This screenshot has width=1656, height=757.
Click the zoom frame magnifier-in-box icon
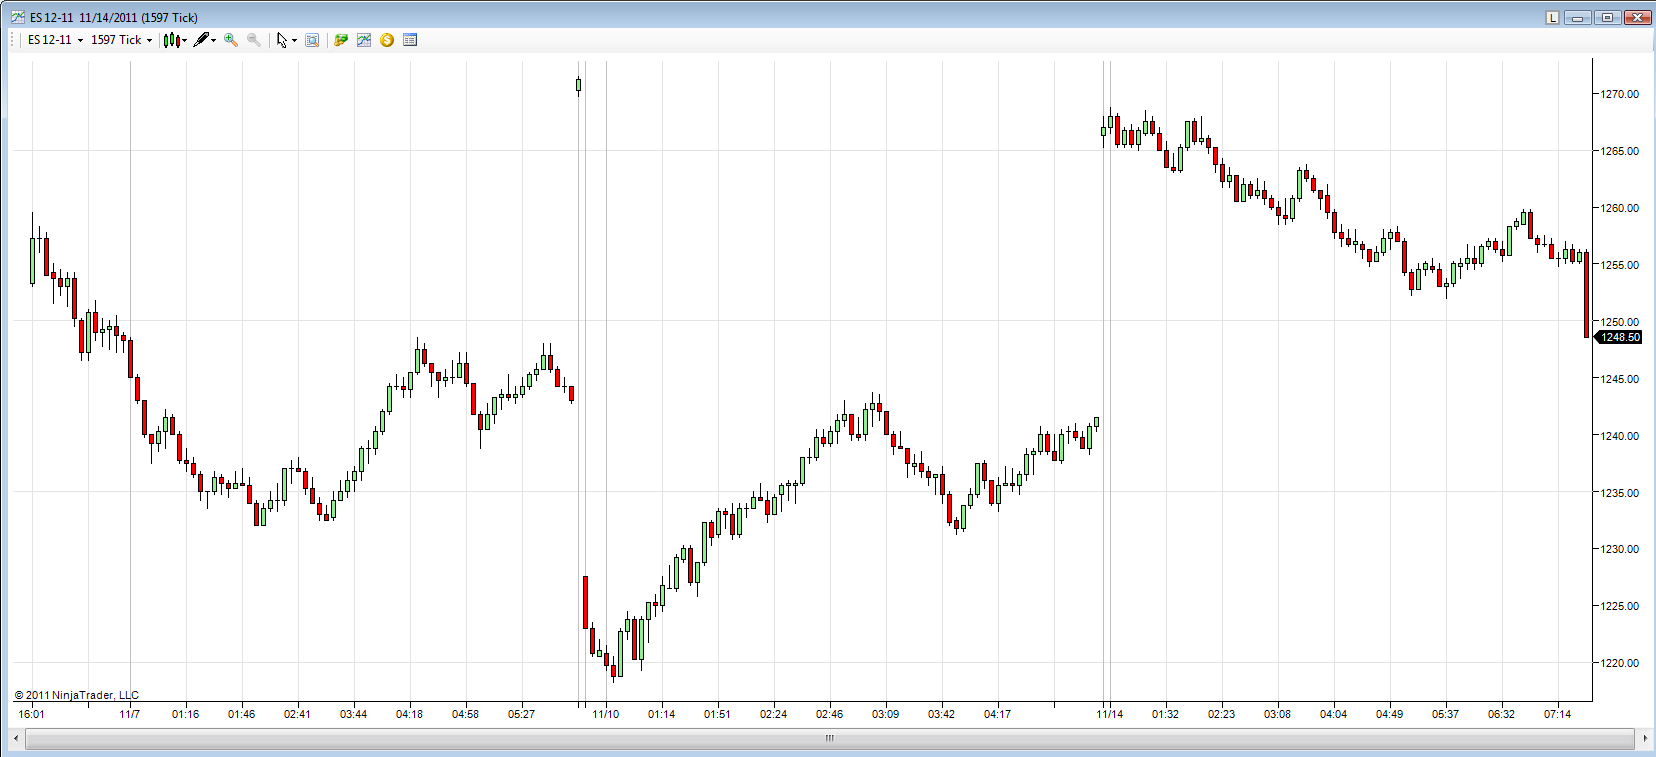[312, 40]
